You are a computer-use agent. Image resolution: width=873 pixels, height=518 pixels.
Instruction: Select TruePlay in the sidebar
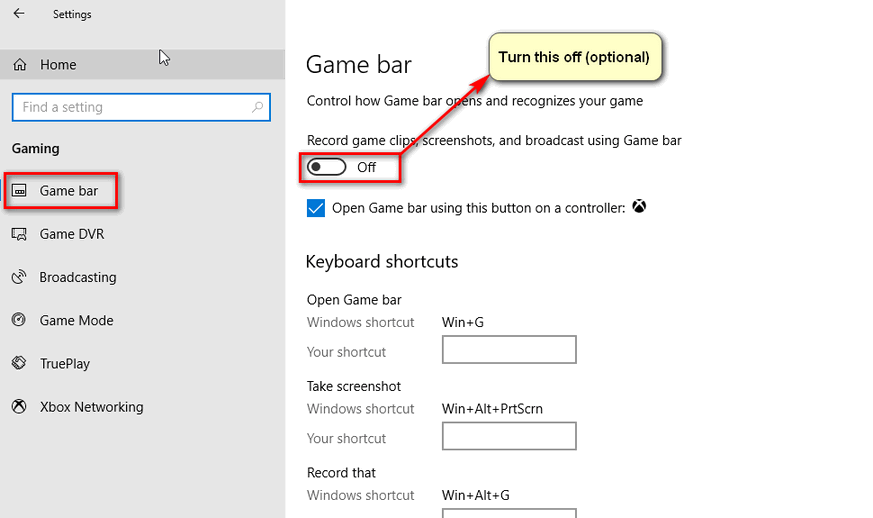click(143, 363)
